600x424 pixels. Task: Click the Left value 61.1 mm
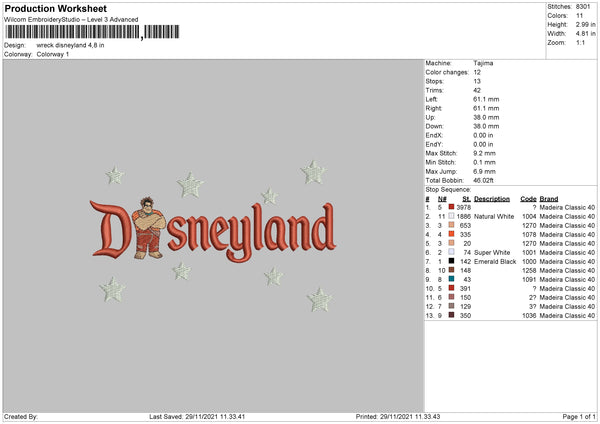pos(486,99)
